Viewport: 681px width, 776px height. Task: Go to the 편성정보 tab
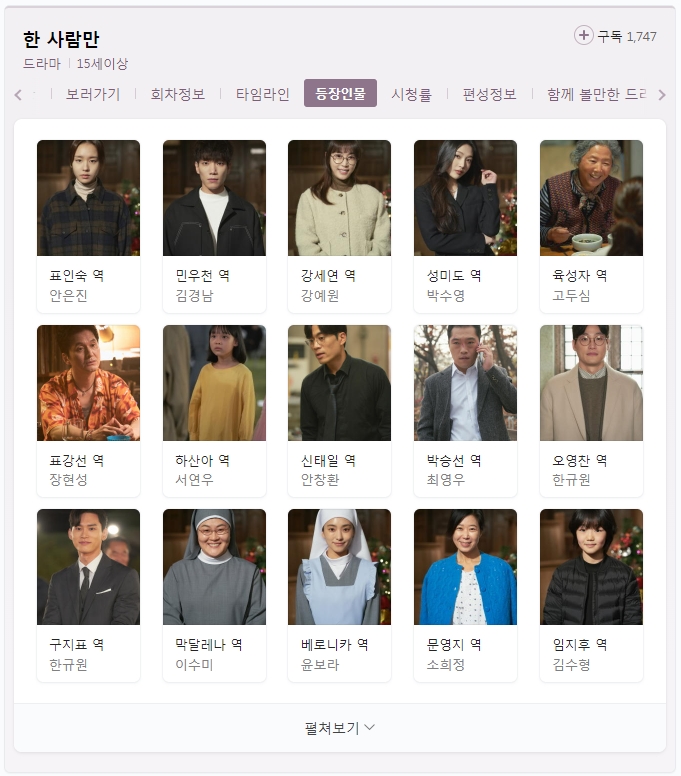tap(489, 94)
